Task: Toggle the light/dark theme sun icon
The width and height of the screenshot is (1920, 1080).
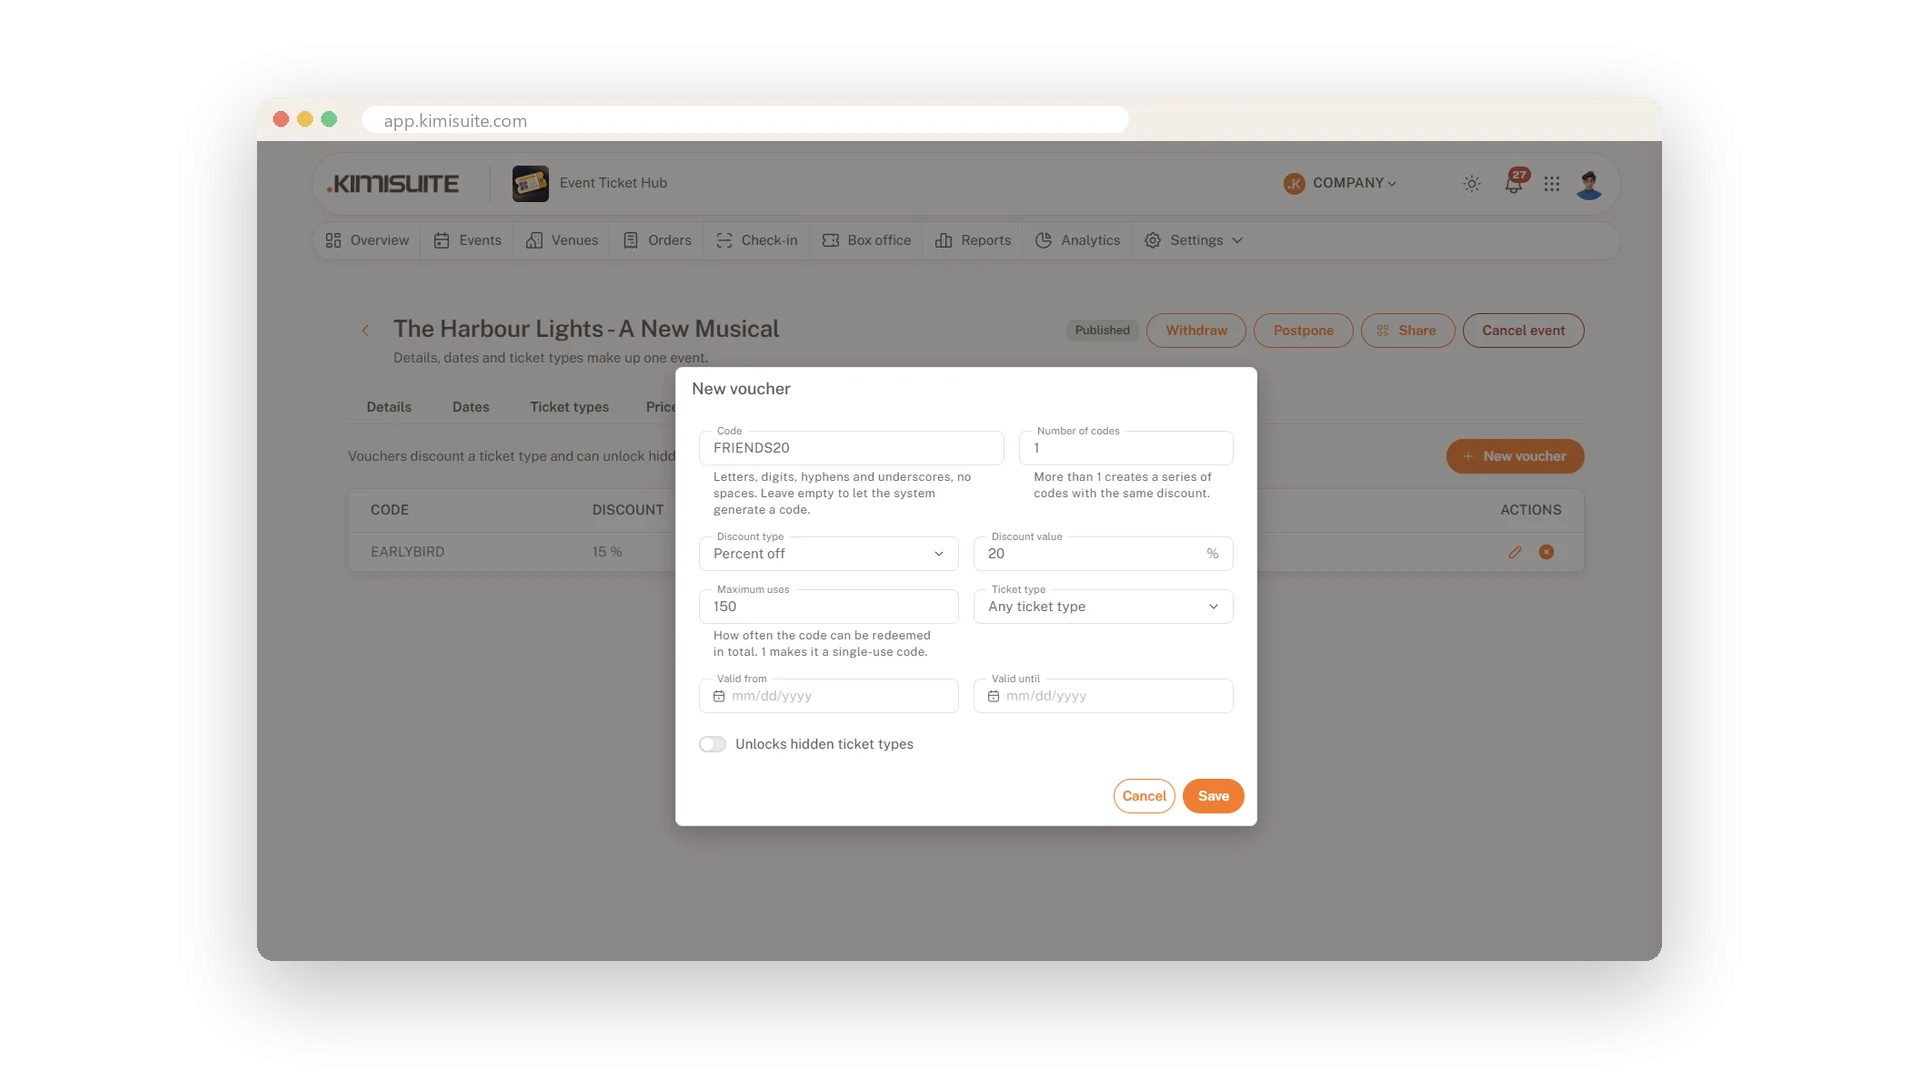Action: (x=1471, y=184)
